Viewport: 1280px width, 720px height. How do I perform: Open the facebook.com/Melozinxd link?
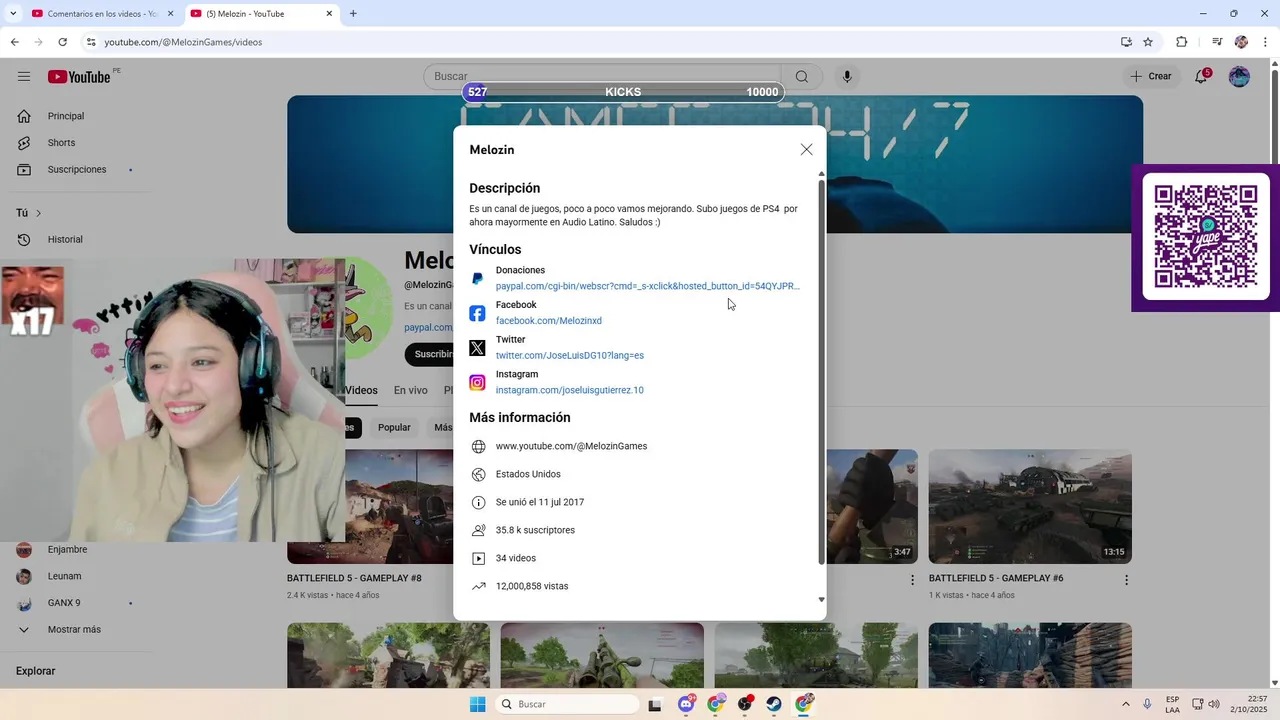(548, 321)
